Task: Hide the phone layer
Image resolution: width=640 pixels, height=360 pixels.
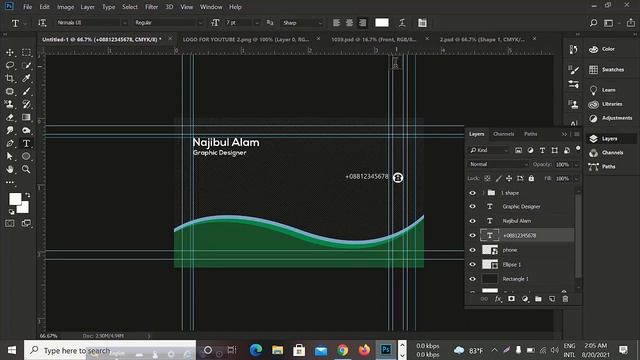Action: 472,250
